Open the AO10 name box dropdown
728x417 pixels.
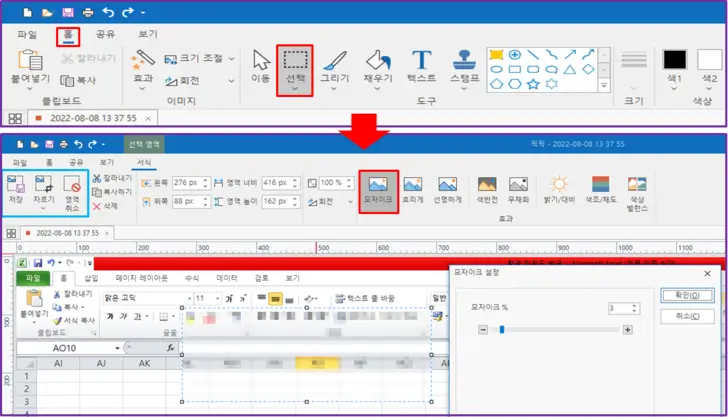[x=117, y=348]
